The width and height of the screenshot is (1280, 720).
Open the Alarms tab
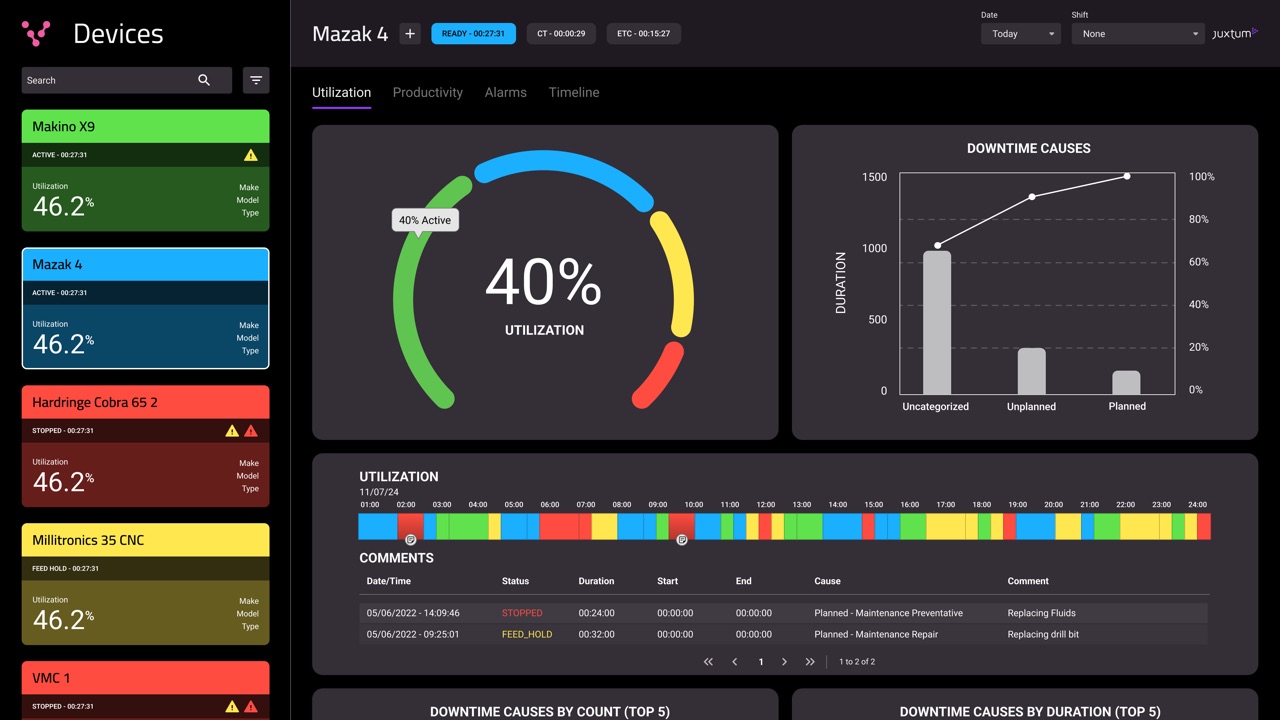pos(505,92)
